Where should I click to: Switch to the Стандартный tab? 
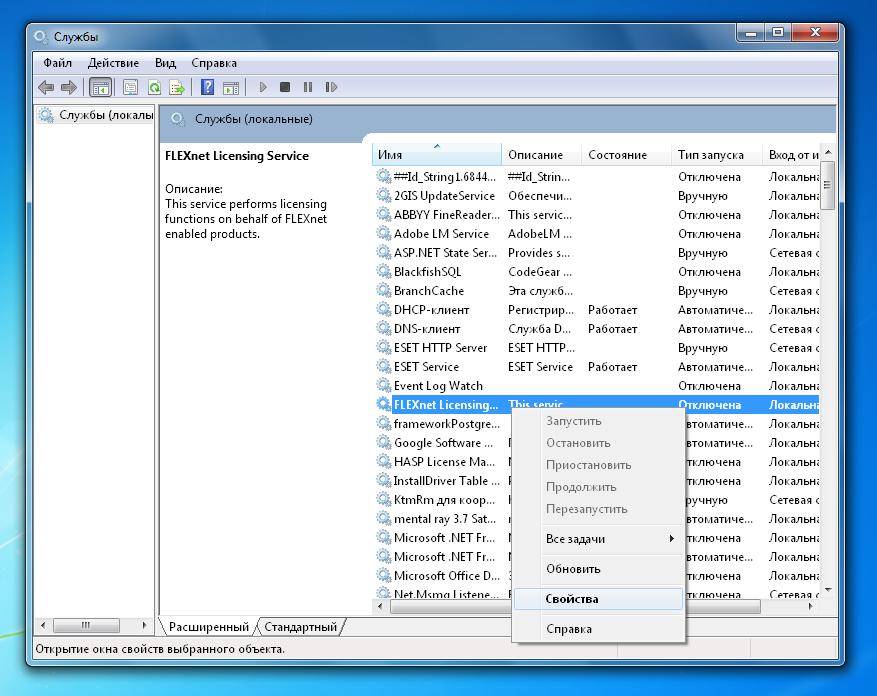click(x=301, y=627)
